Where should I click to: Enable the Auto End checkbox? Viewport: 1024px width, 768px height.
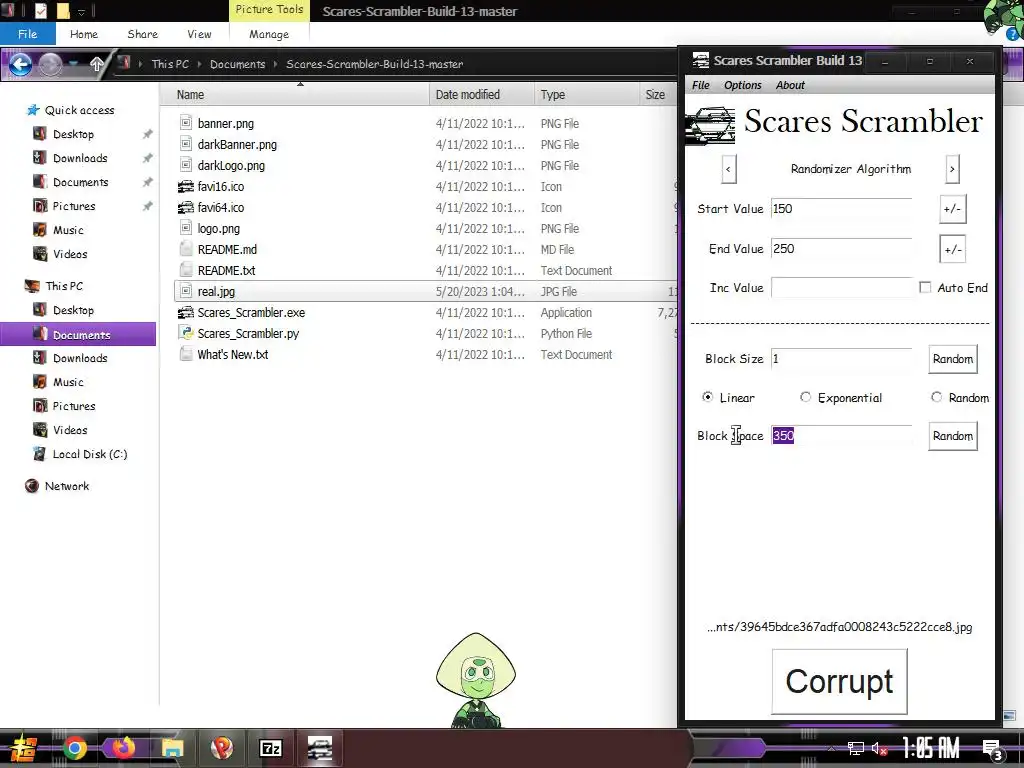coord(925,287)
